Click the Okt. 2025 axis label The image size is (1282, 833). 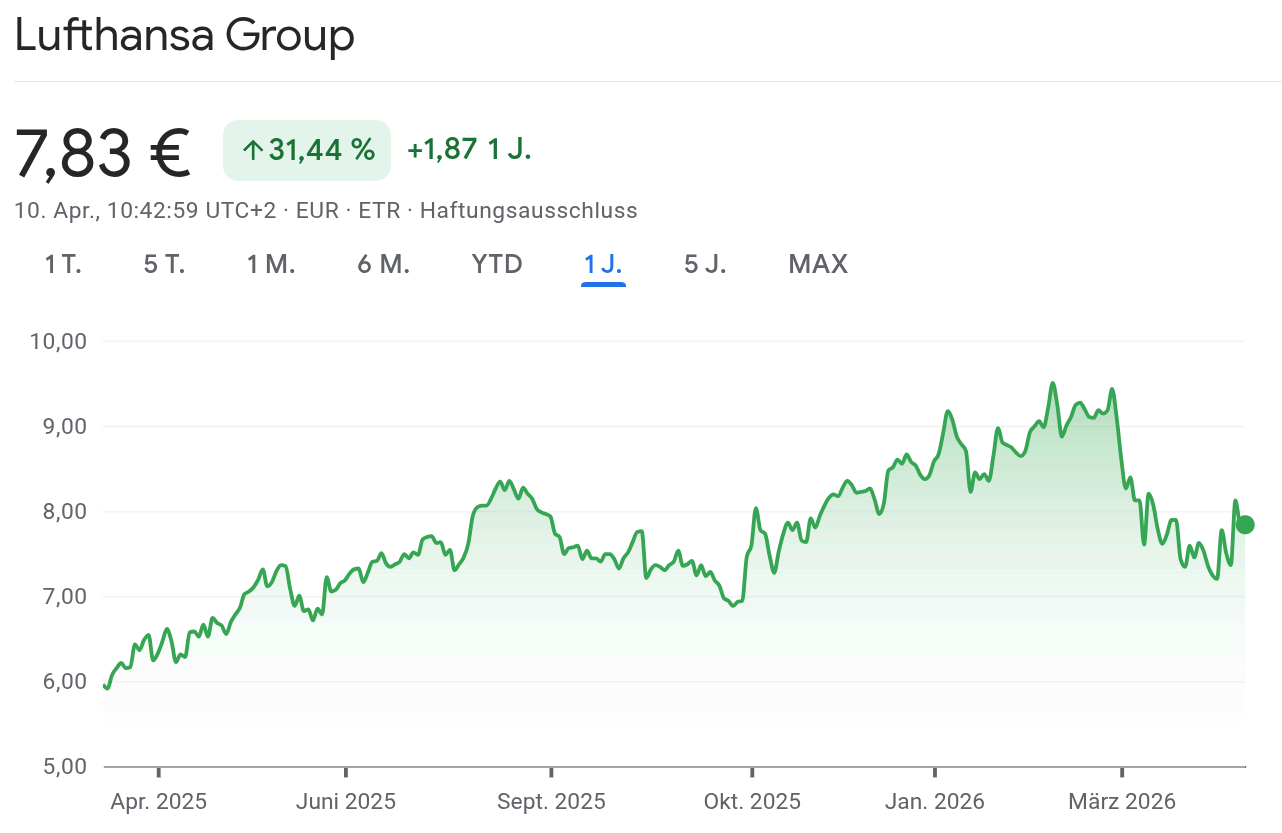(x=752, y=801)
